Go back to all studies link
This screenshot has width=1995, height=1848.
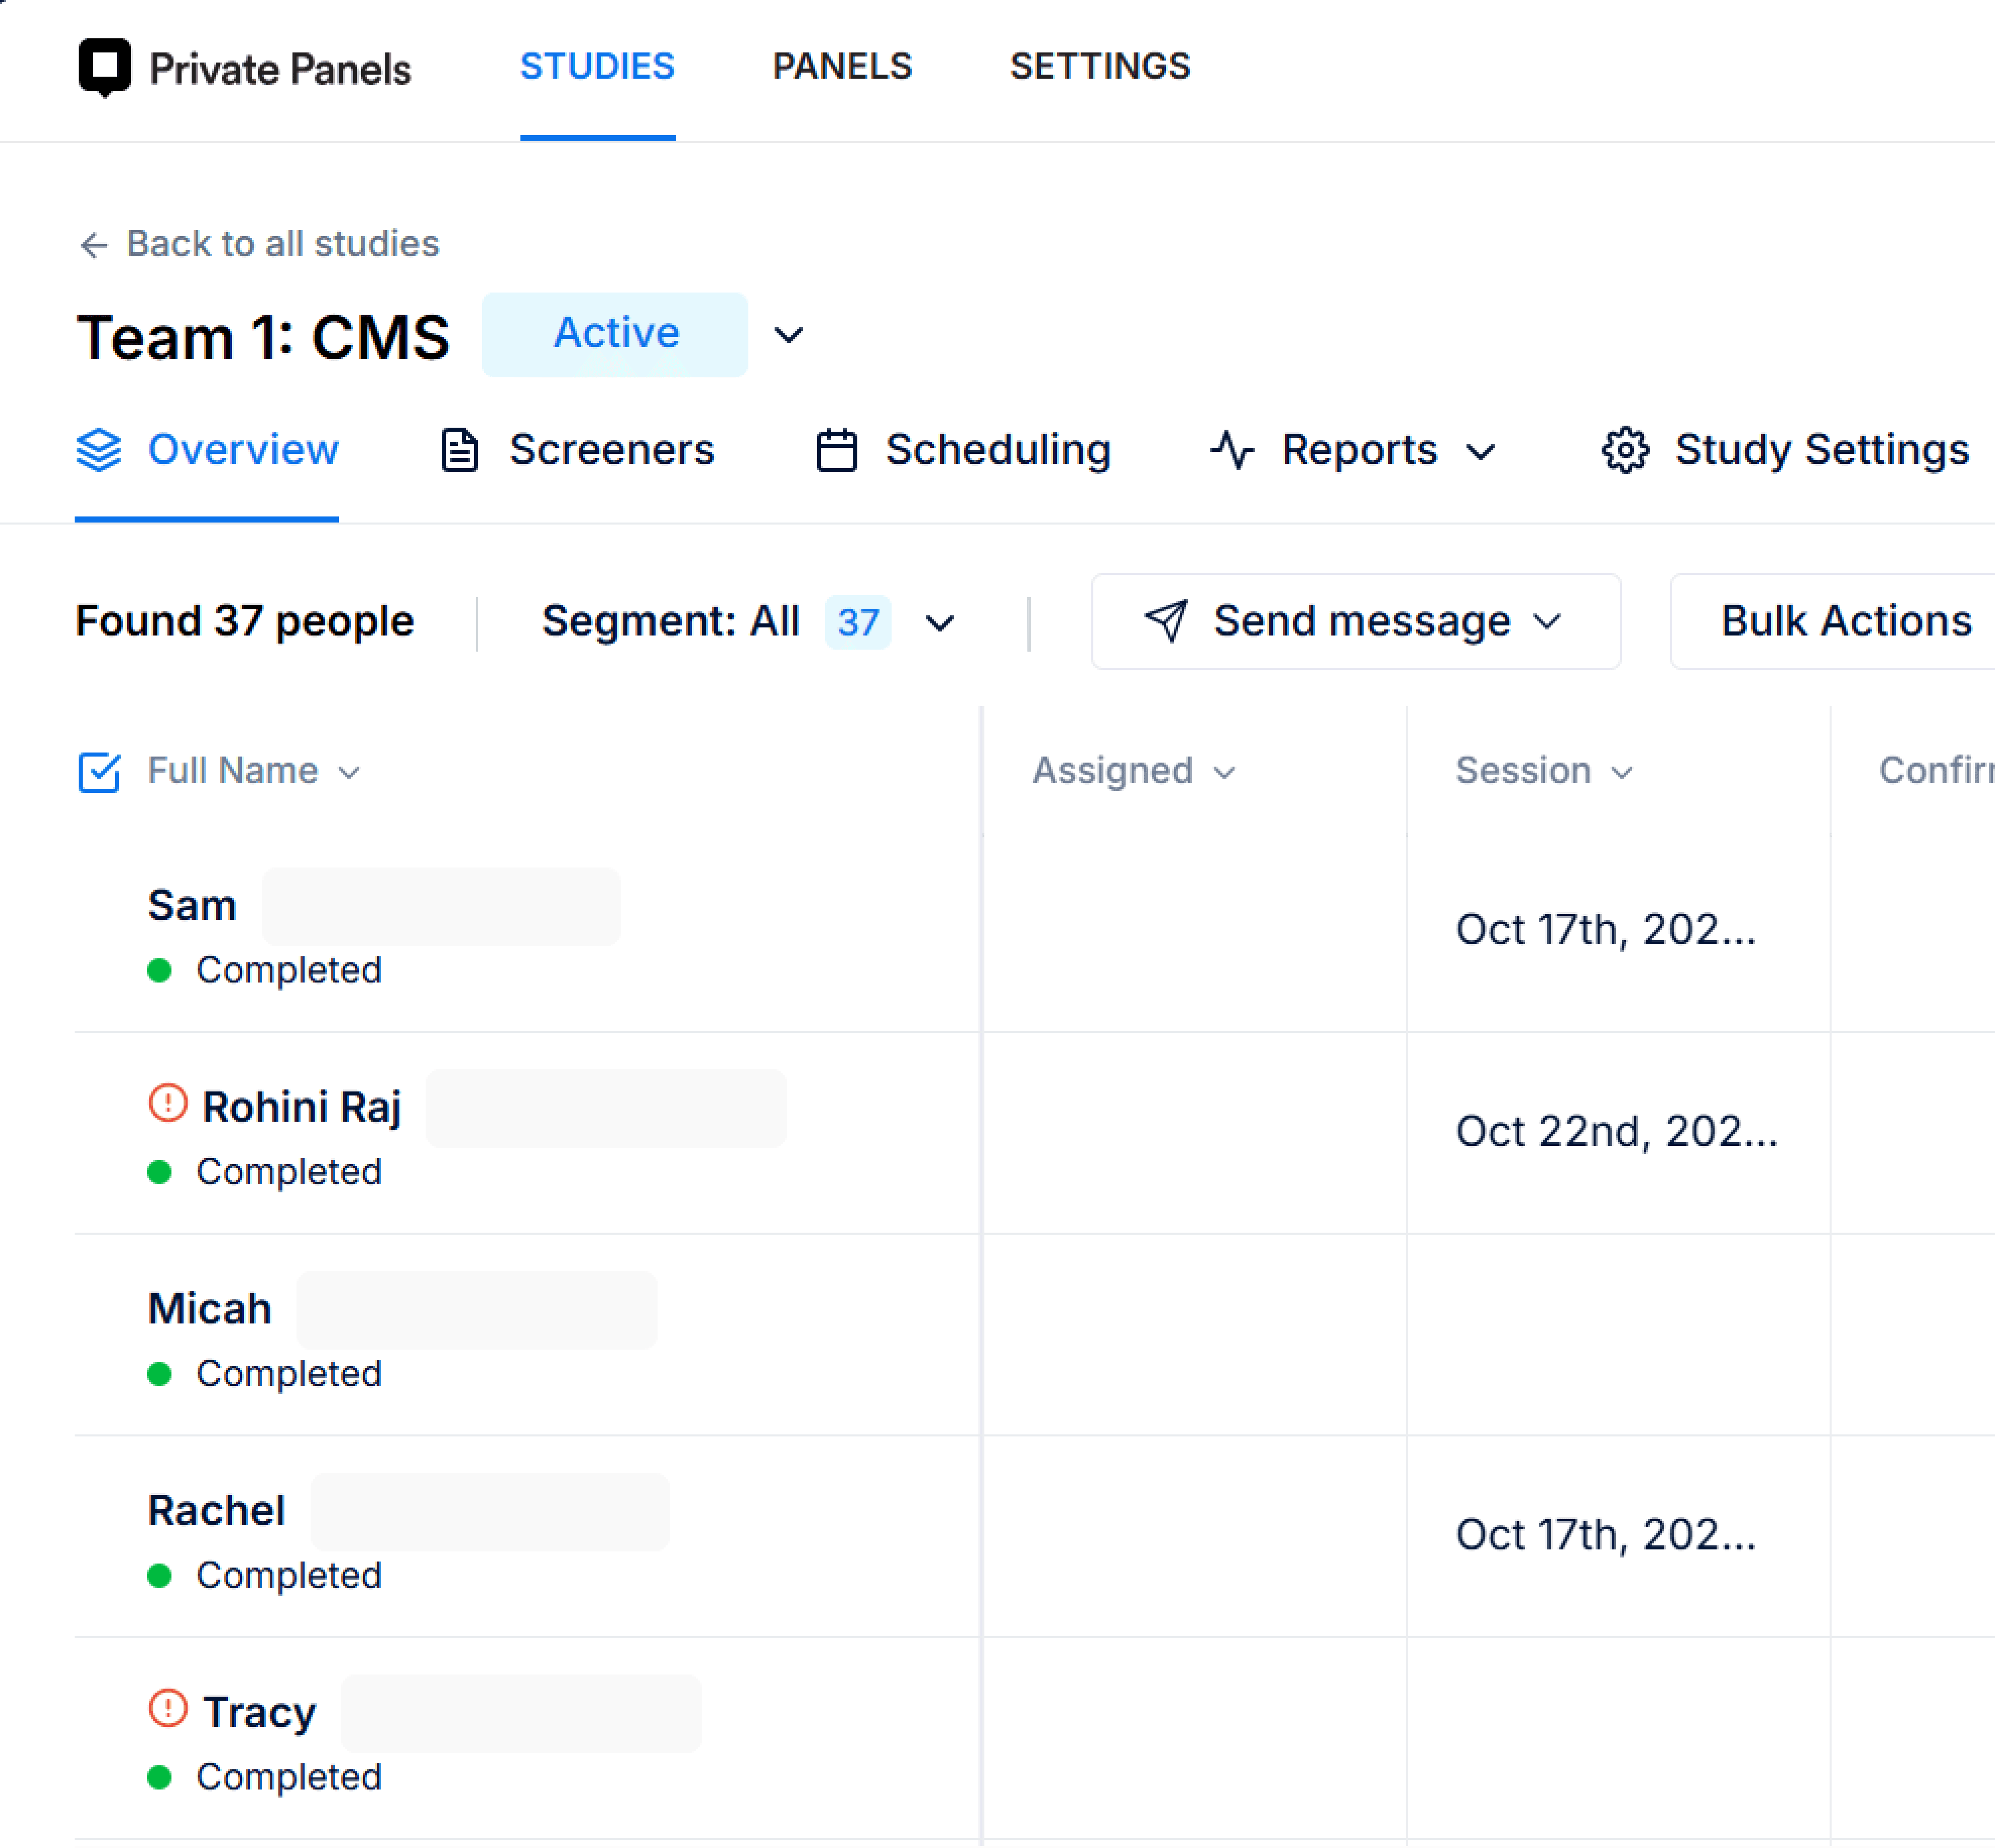282,245
